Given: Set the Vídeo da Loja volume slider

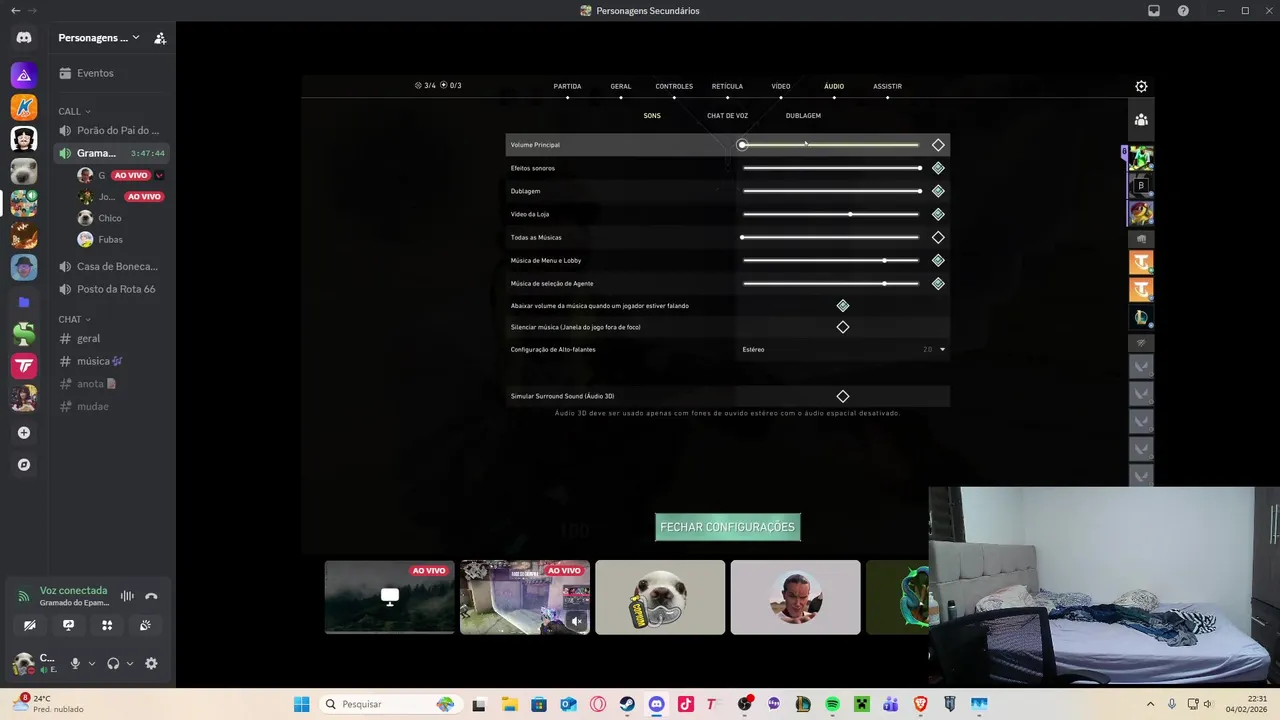Looking at the screenshot, I should coord(830,214).
